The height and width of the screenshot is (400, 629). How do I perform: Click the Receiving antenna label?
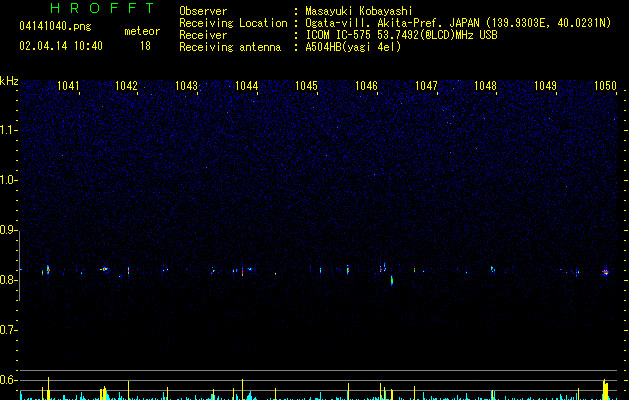click(230, 47)
